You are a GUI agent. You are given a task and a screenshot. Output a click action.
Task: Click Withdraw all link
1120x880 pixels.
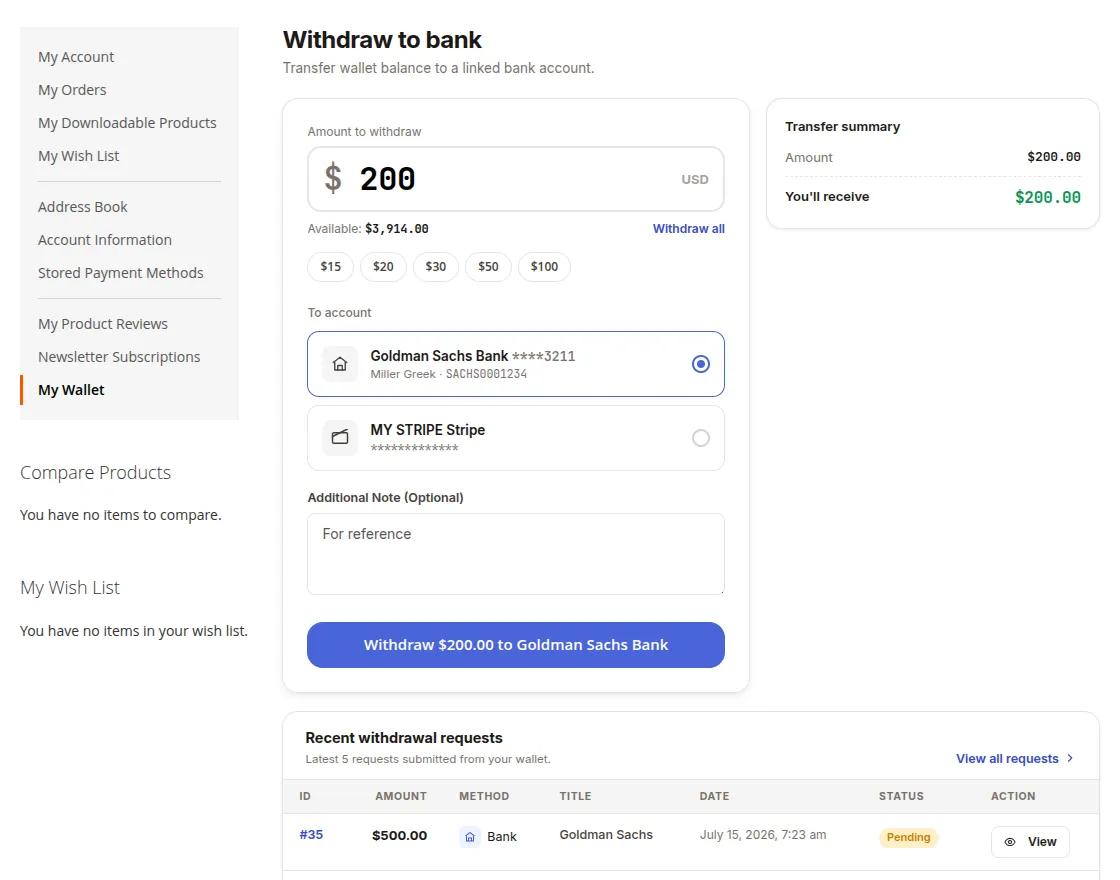tap(689, 229)
